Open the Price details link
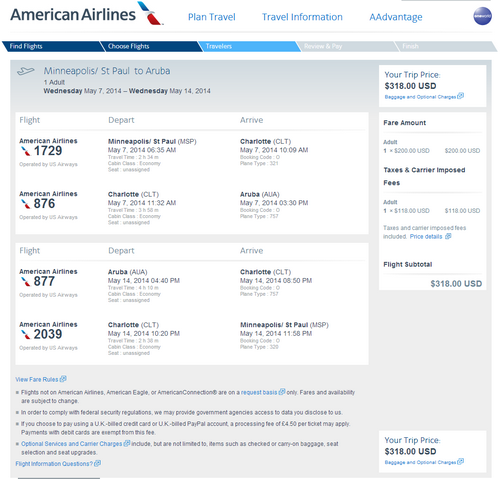 426,236
